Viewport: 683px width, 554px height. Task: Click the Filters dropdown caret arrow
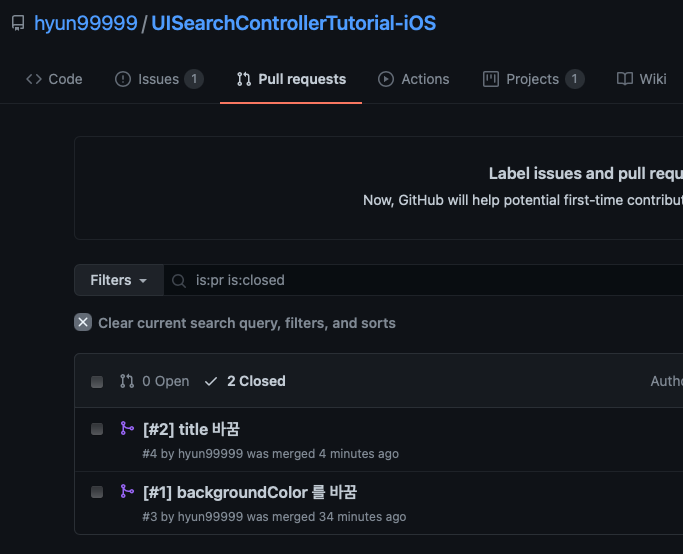[143, 281]
